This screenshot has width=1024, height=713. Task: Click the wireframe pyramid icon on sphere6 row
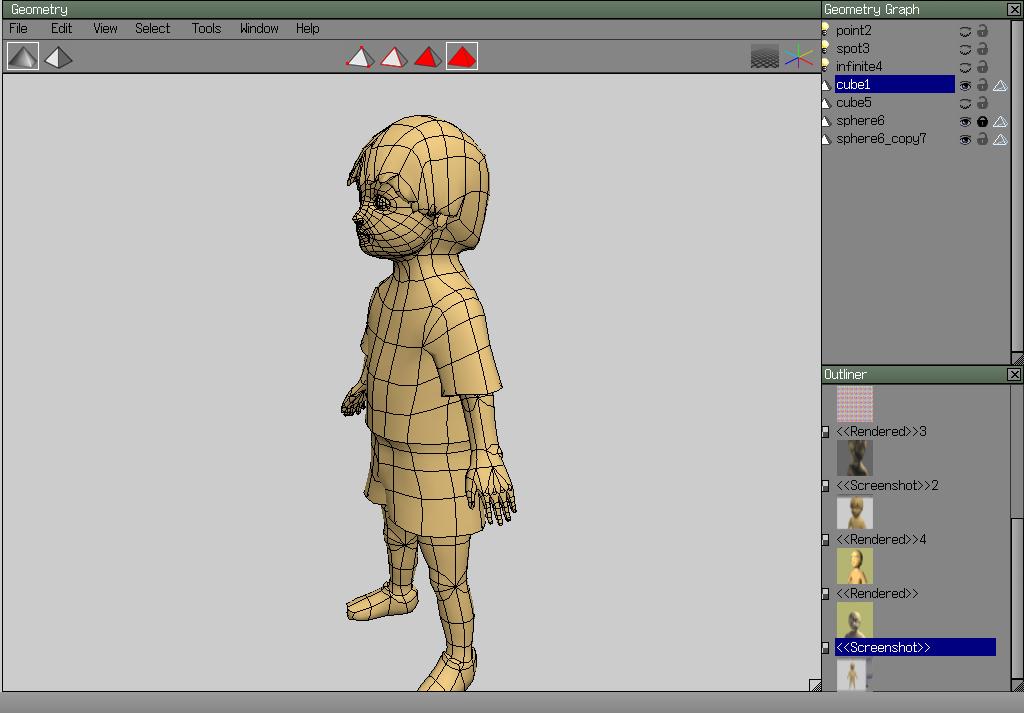click(1000, 121)
